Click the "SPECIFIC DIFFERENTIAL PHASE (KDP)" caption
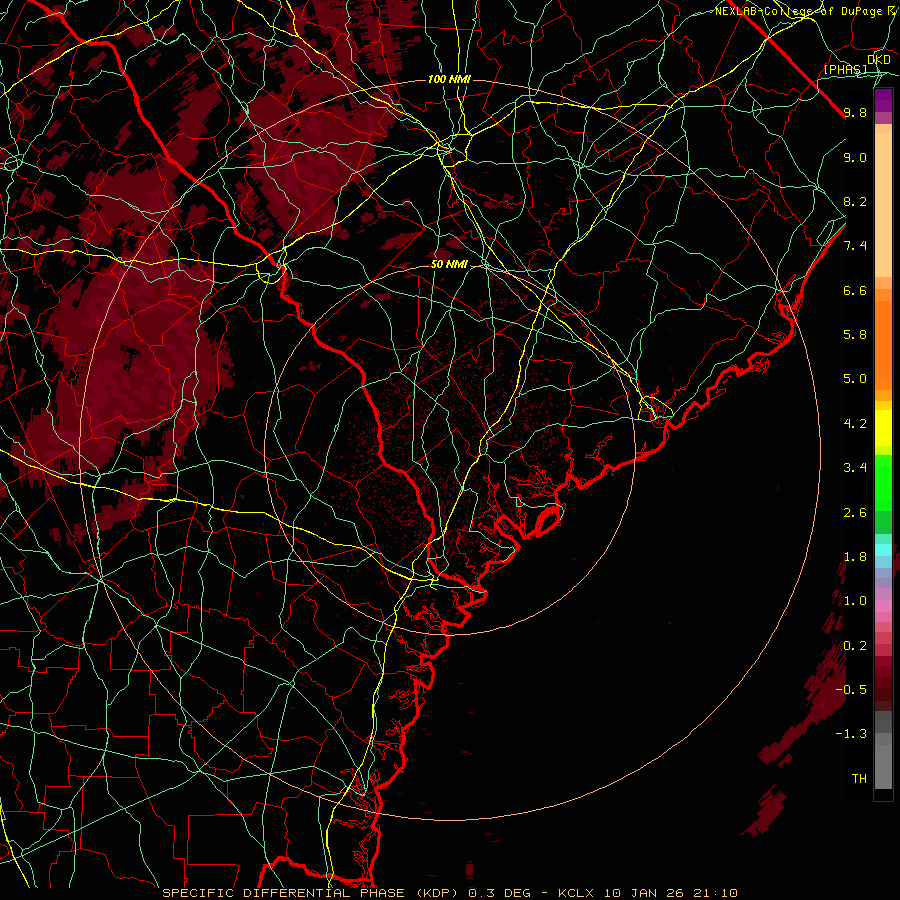The height and width of the screenshot is (900, 900). point(313,893)
